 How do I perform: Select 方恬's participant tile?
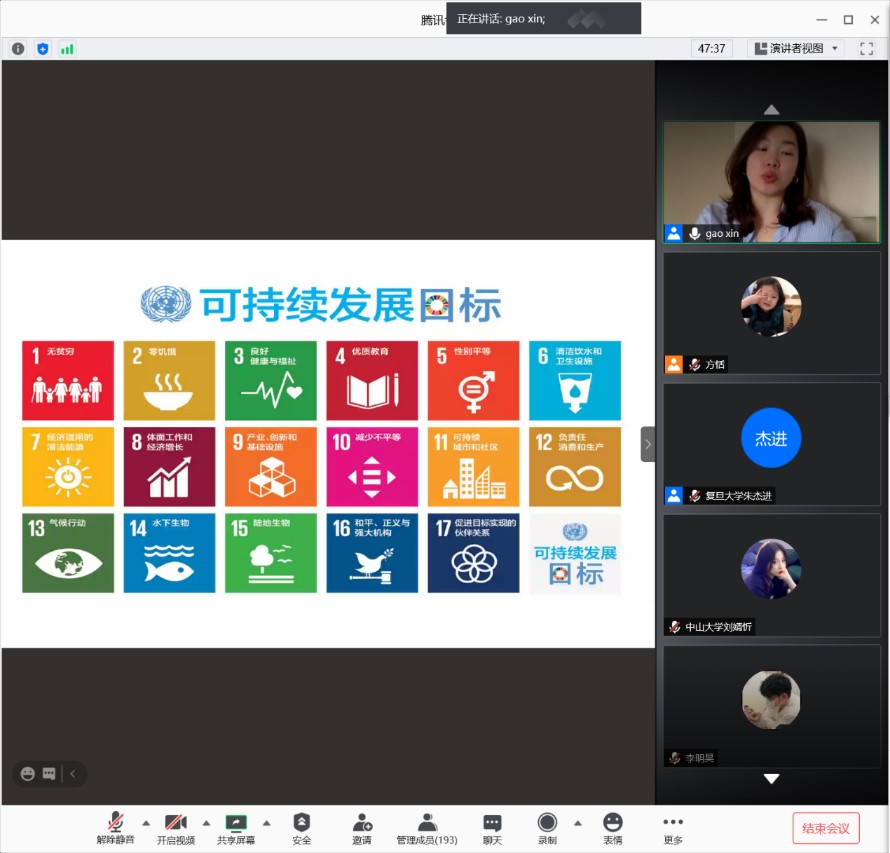point(771,313)
